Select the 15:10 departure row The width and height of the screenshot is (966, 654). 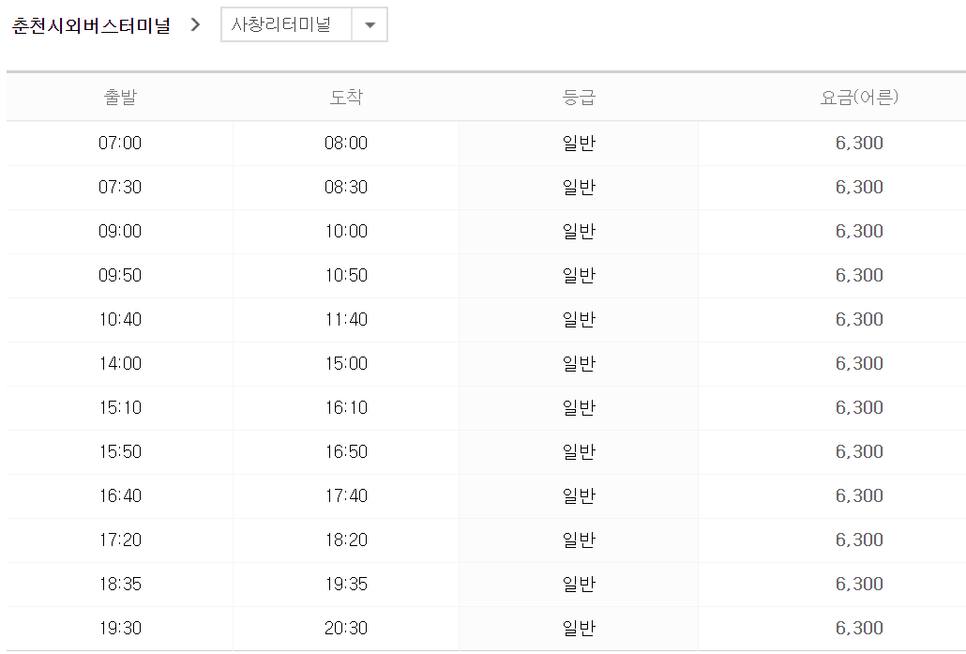(120, 407)
